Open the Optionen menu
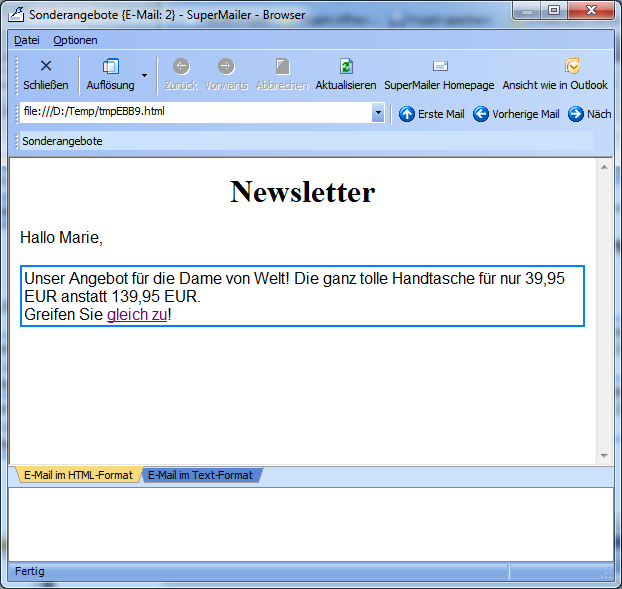Viewport: 622px width, 589px height. 75,40
